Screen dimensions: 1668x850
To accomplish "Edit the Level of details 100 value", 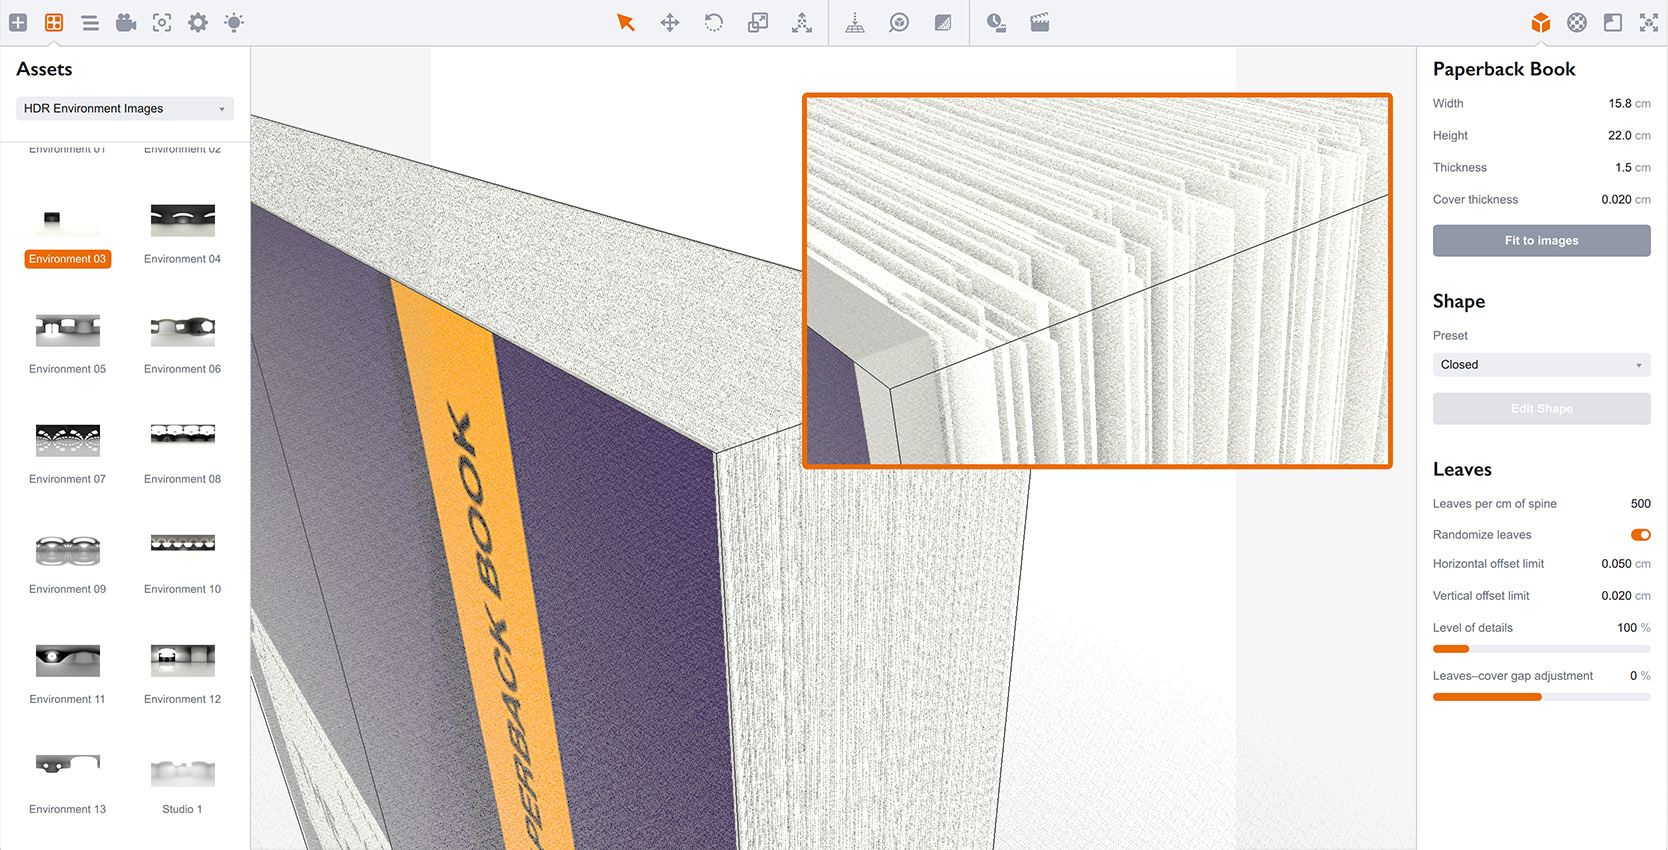I will tap(1626, 627).
